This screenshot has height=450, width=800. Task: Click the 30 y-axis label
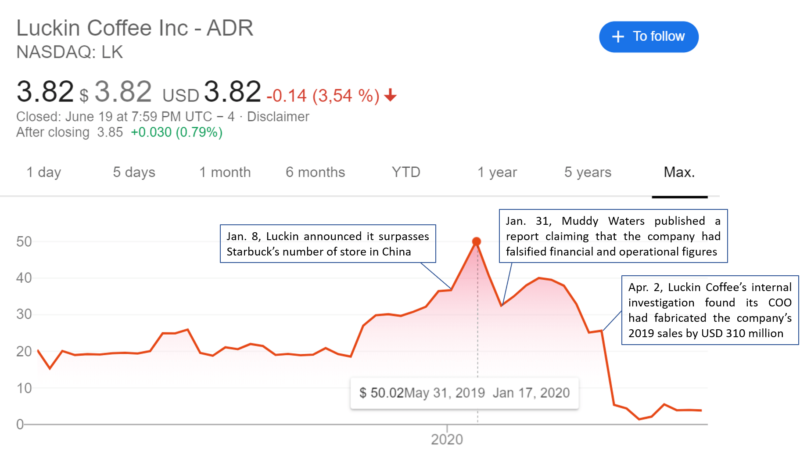click(x=24, y=314)
